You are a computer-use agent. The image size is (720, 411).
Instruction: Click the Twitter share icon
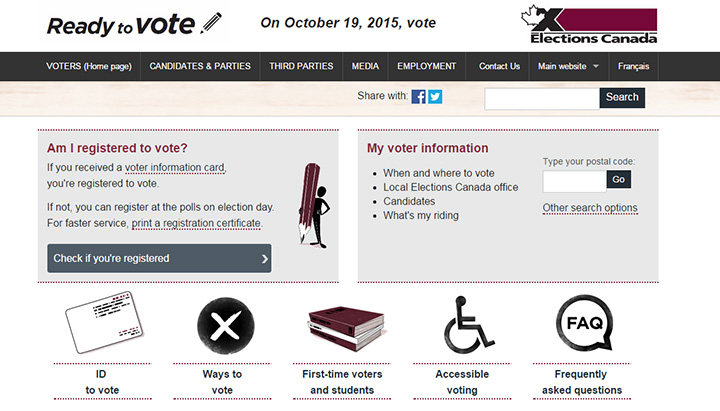(435, 97)
